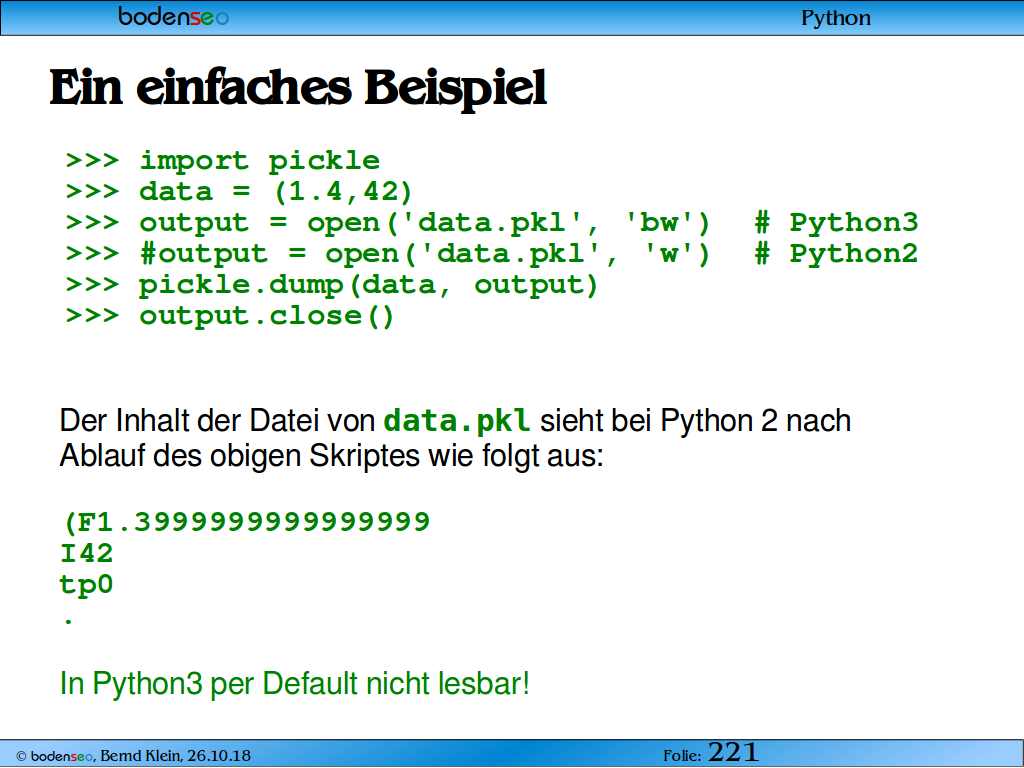Screen dimensions: 1024x768
Task: Click the bodenseo logo in header
Action: [x=173, y=16]
